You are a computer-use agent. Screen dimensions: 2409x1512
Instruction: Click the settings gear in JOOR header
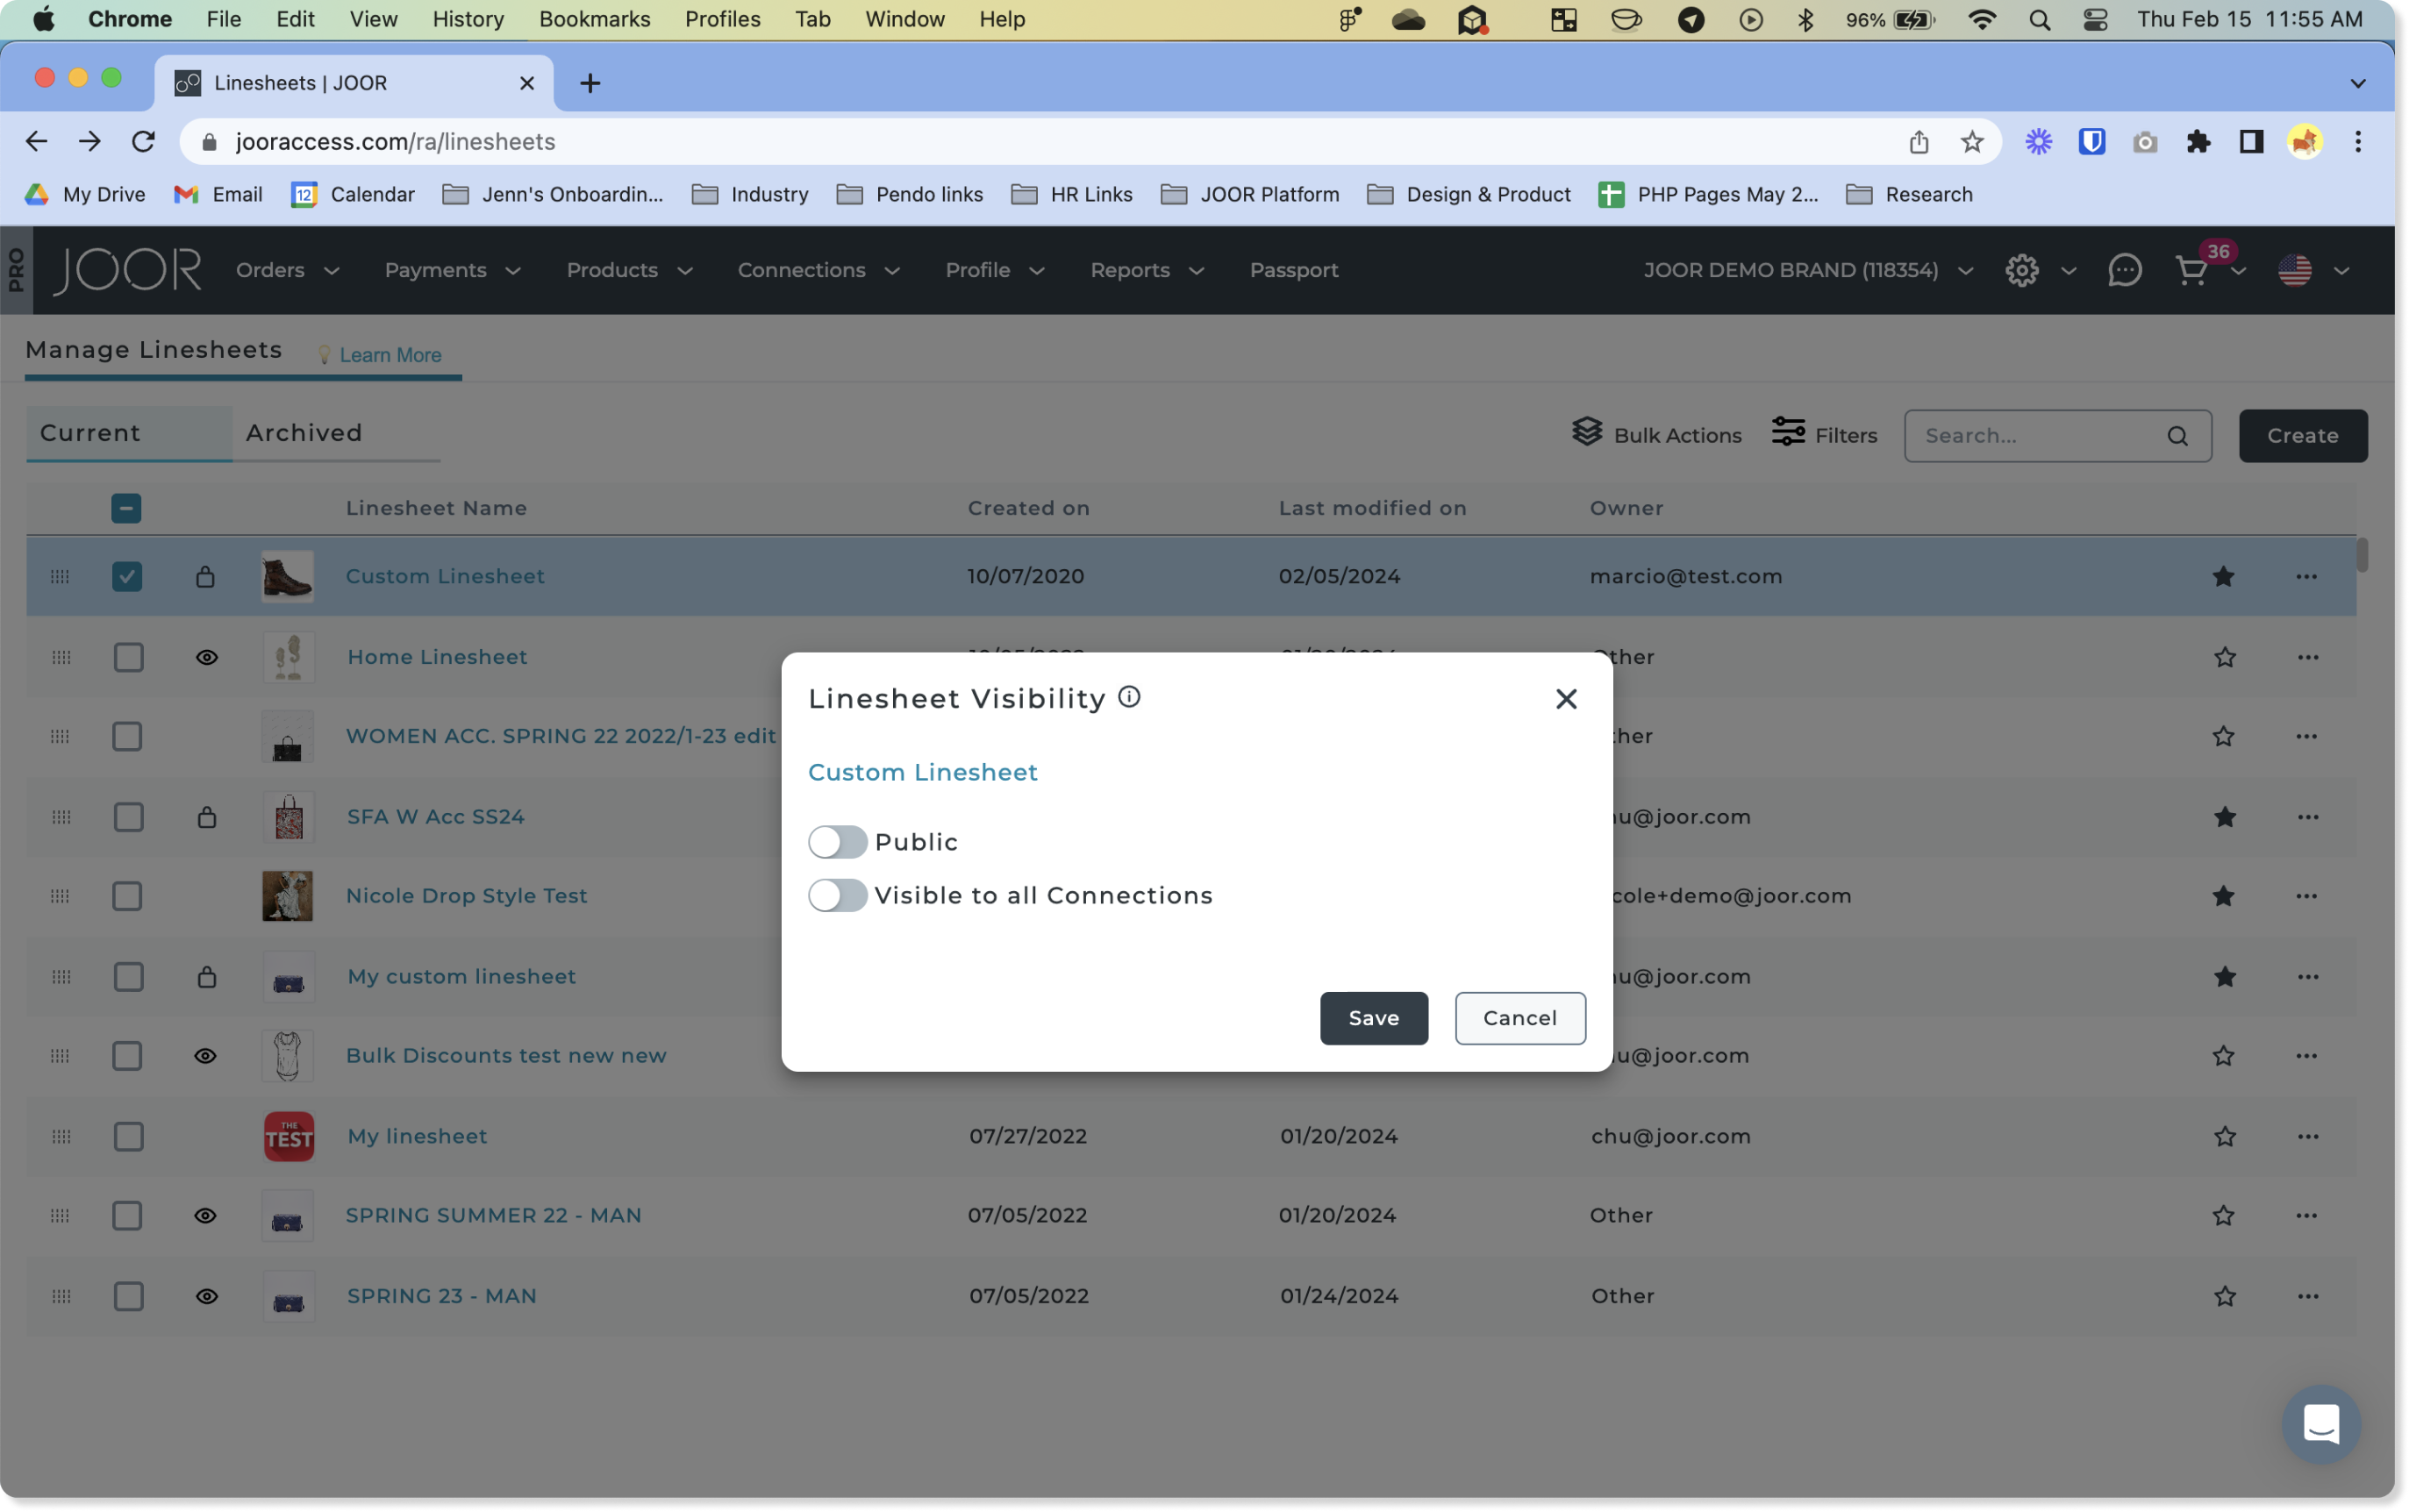pos(2021,270)
